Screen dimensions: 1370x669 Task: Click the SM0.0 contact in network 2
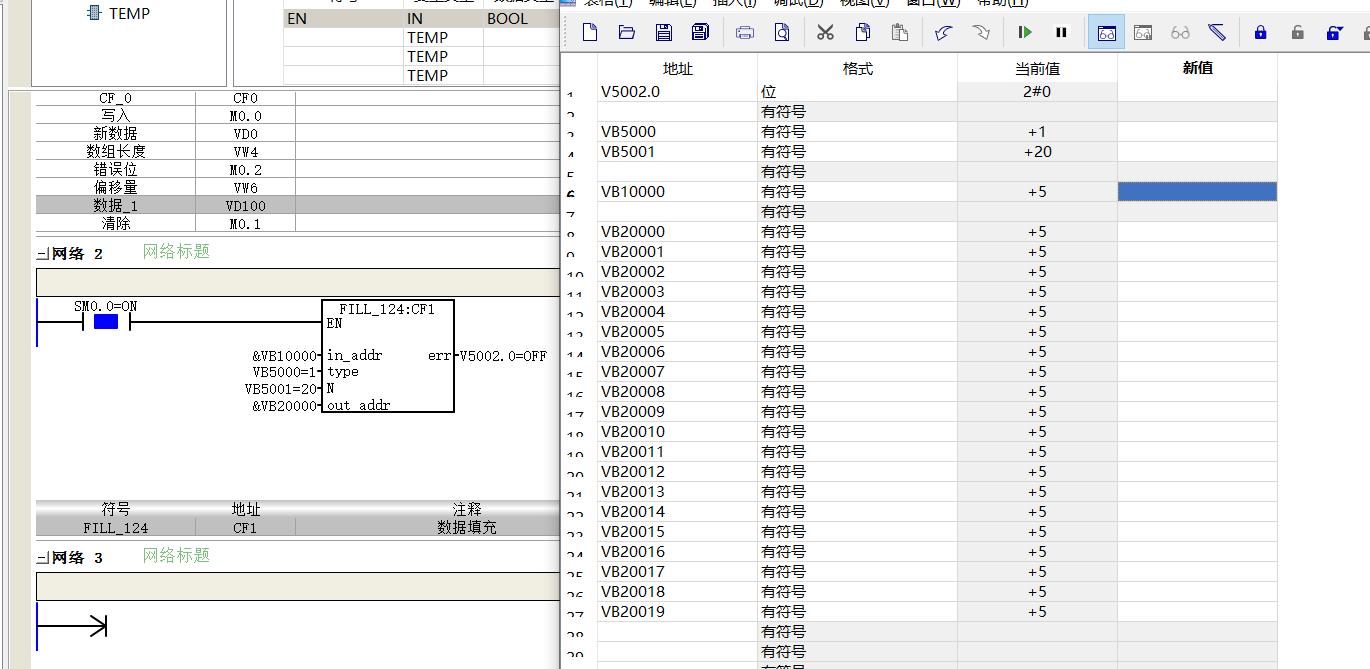(x=105, y=321)
